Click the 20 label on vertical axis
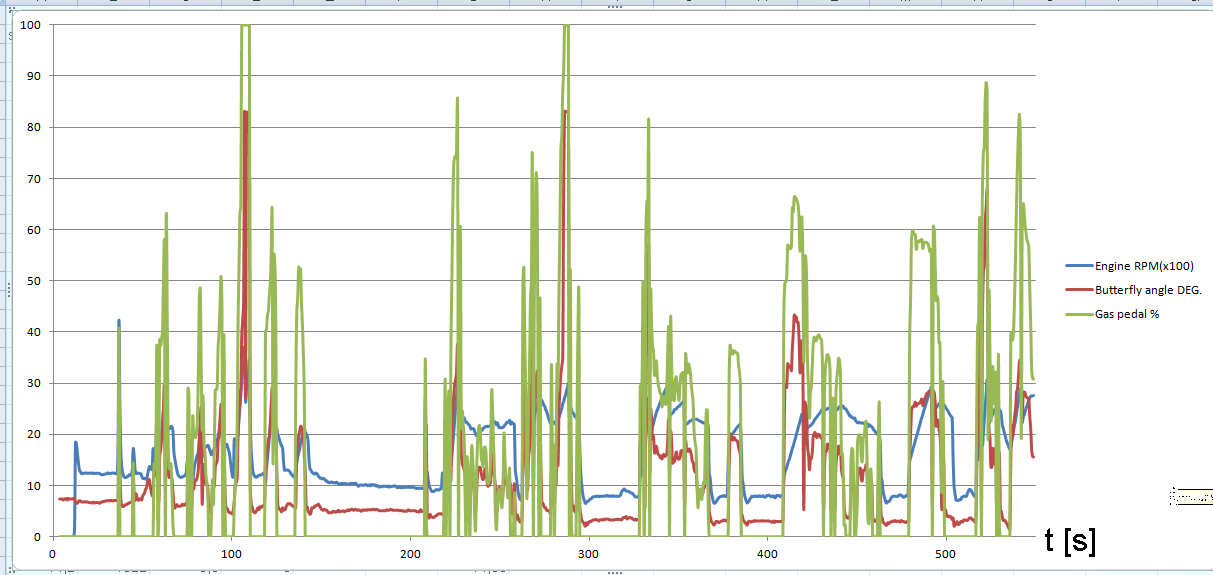The image size is (1213, 575). click(32, 434)
